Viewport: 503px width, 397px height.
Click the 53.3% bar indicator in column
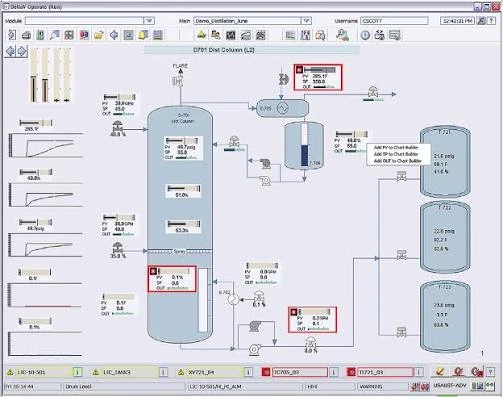click(x=183, y=224)
